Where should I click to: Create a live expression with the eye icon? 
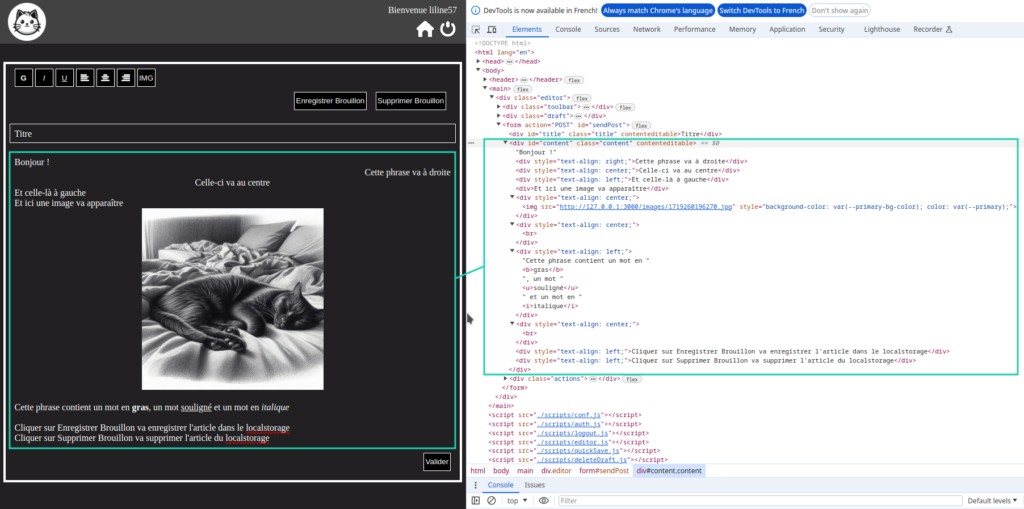click(x=543, y=501)
